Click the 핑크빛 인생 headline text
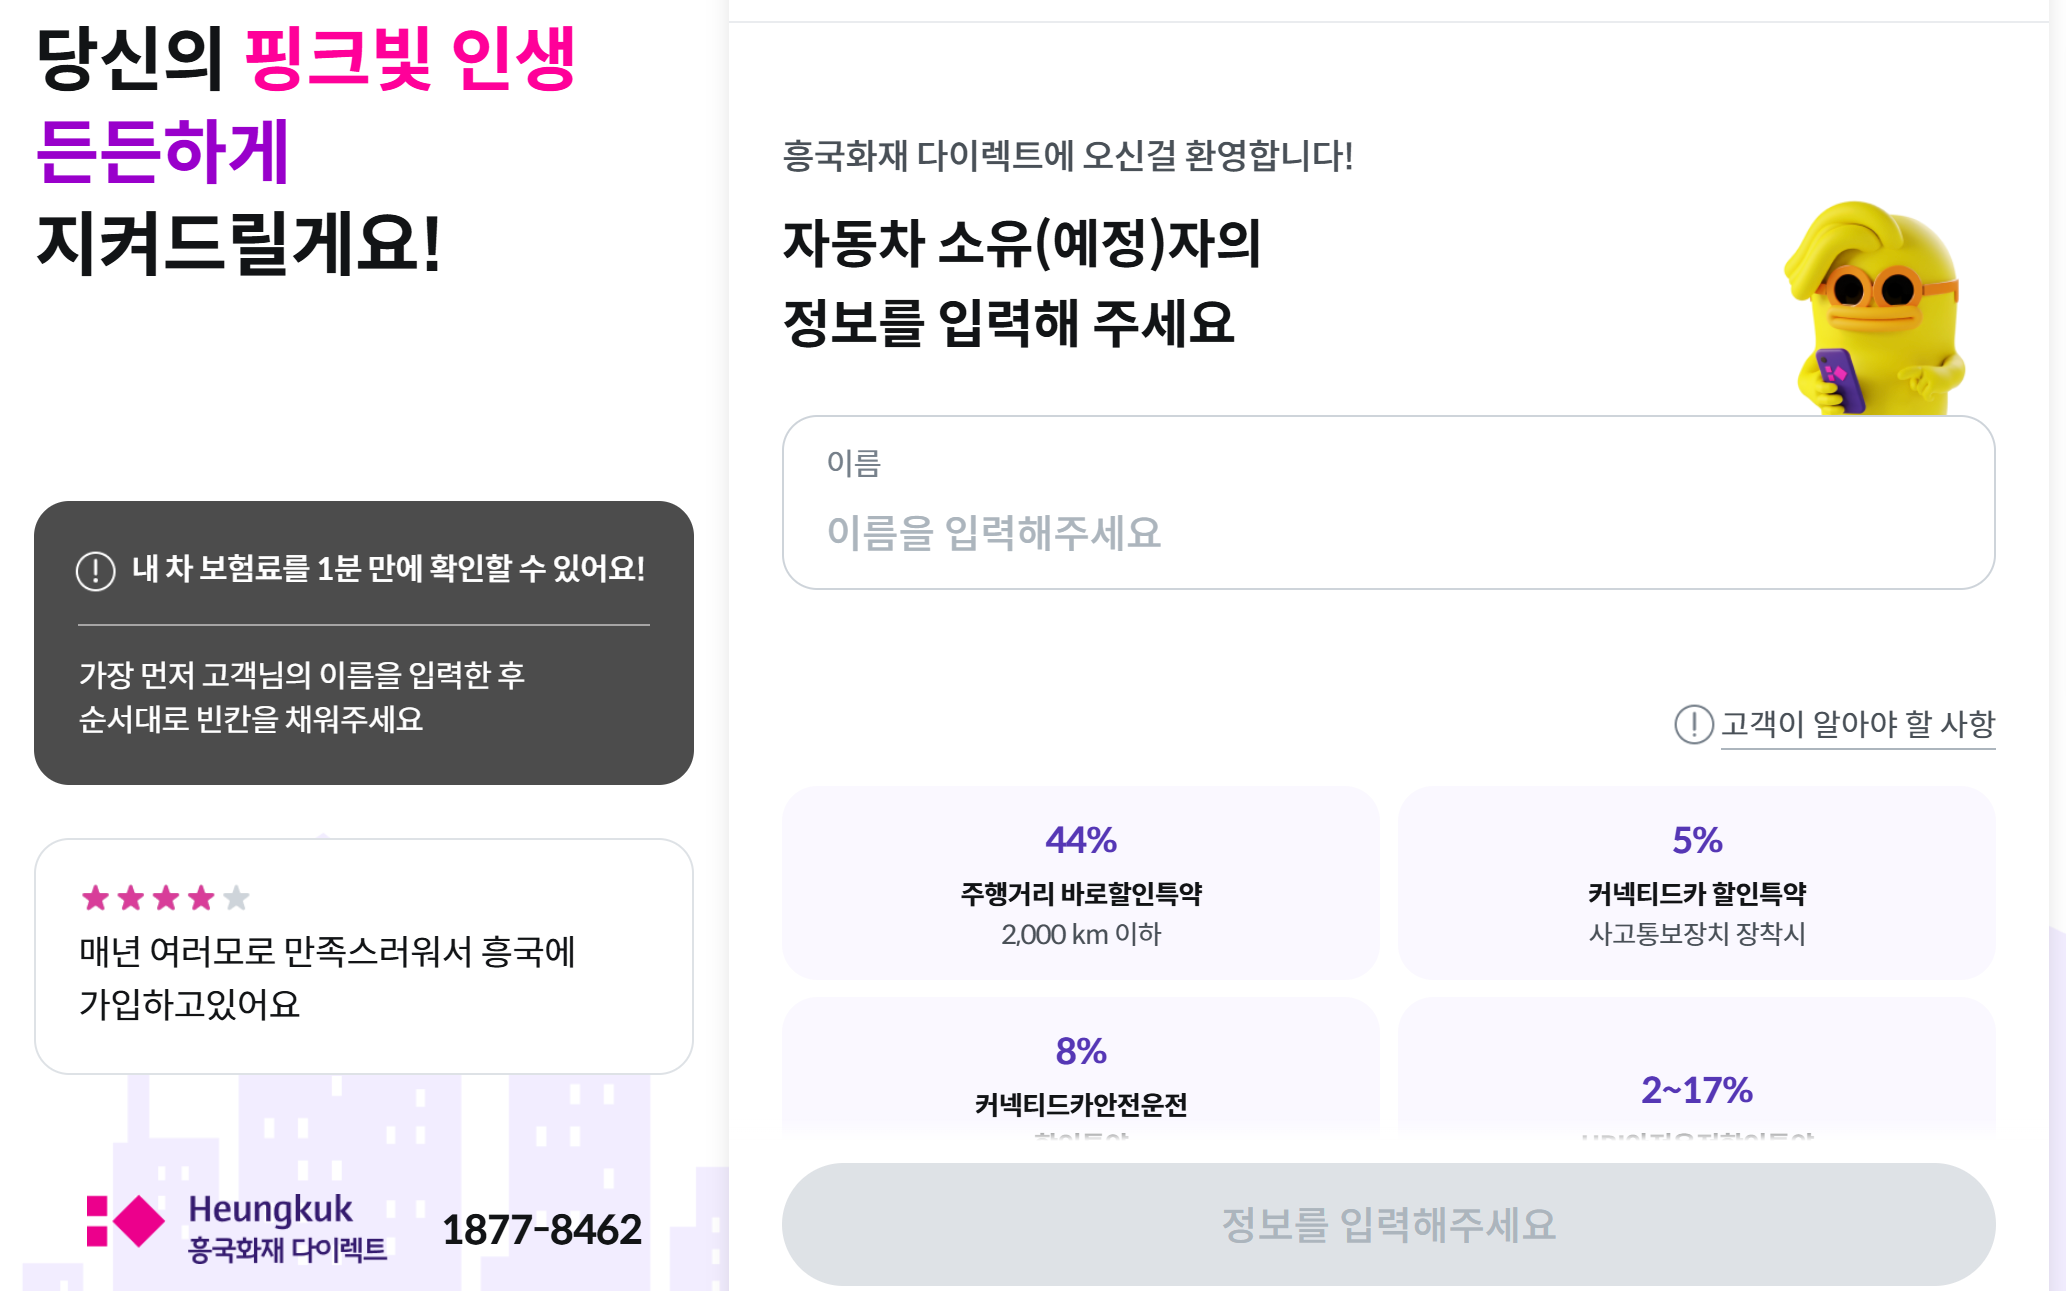The image size is (2066, 1291). pos(410,60)
